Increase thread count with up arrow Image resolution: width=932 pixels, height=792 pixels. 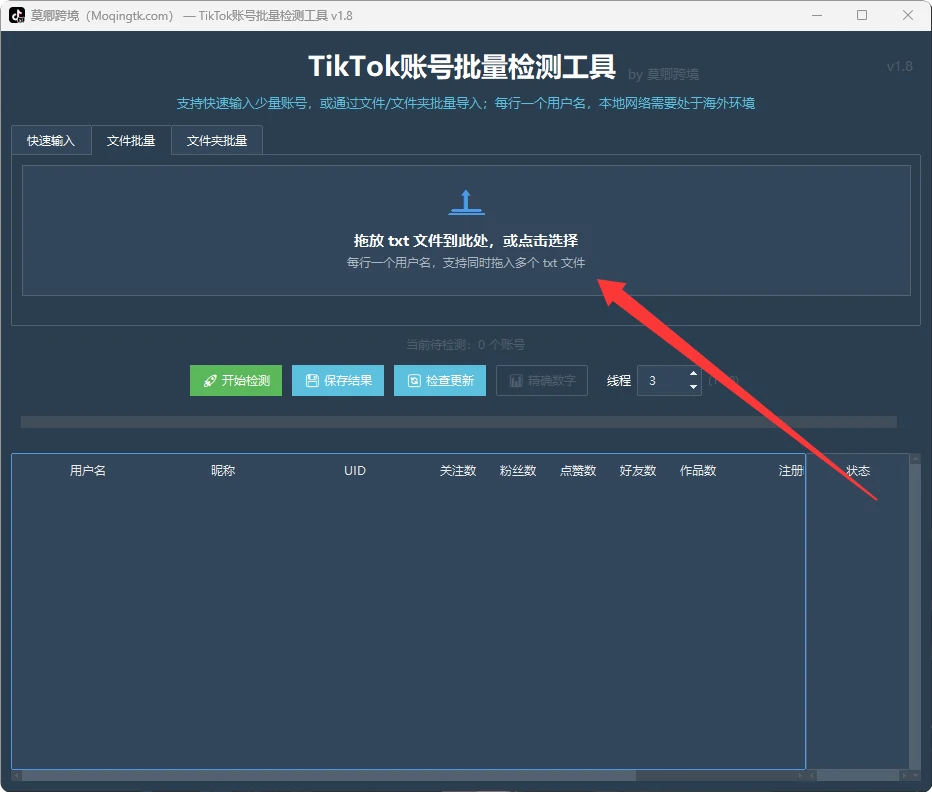click(693, 373)
